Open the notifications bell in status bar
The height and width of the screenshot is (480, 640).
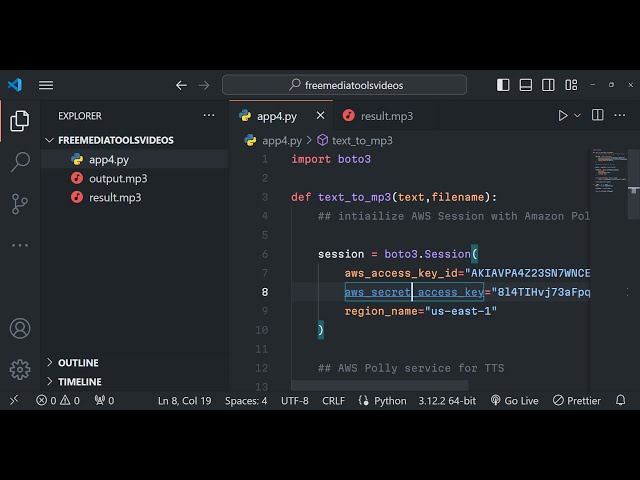pos(620,400)
